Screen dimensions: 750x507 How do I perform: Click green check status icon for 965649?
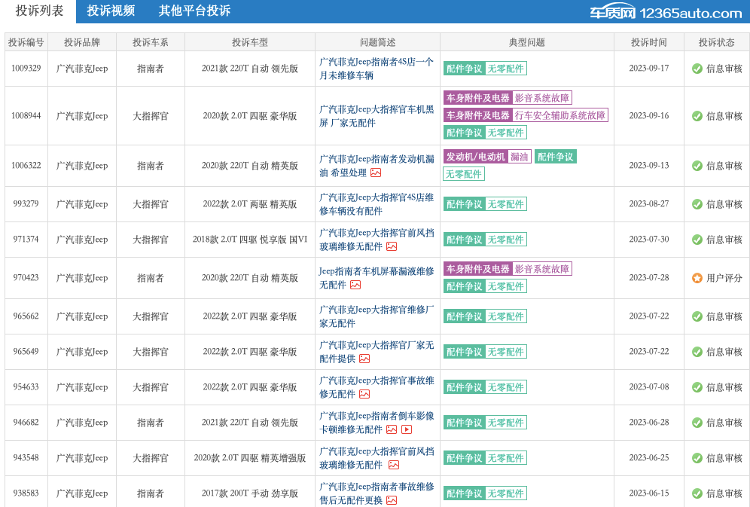(x=697, y=352)
